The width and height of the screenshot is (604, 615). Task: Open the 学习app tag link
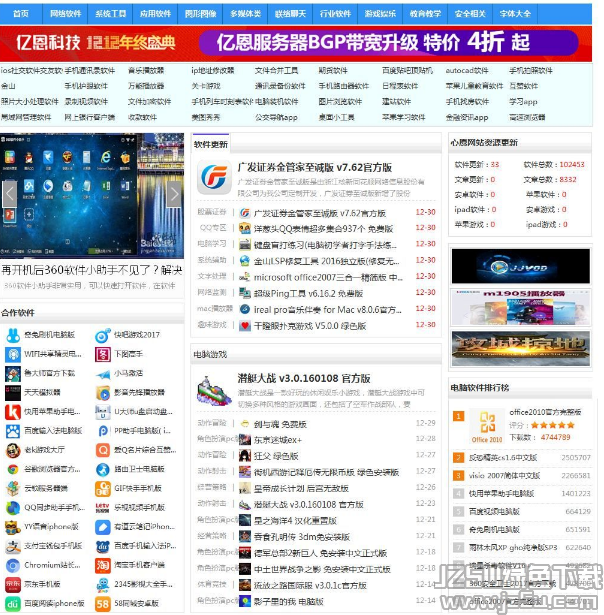pos(523,102)
